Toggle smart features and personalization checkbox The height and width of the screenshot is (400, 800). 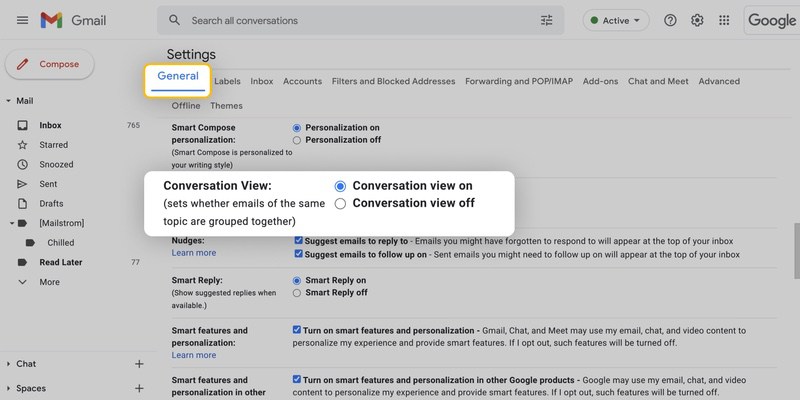[x=296, y=330]
